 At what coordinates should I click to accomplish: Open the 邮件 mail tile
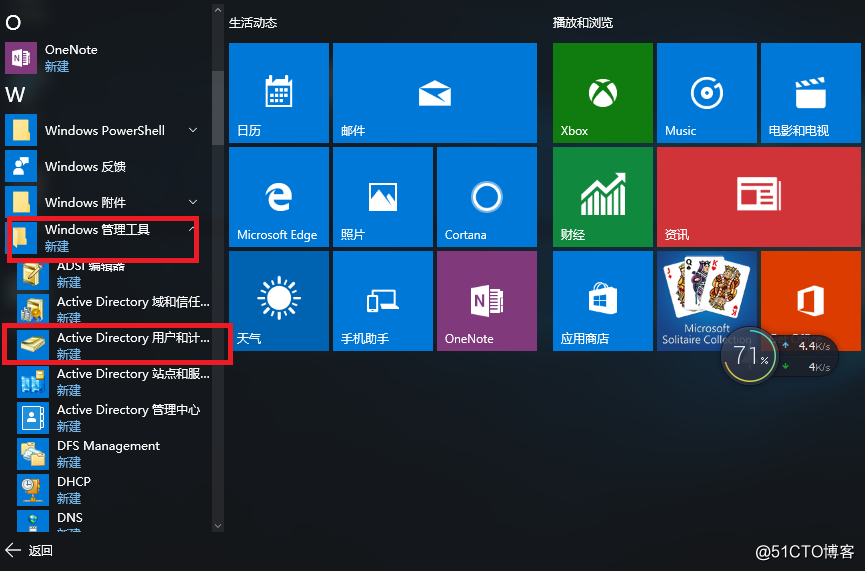(435, 93)
